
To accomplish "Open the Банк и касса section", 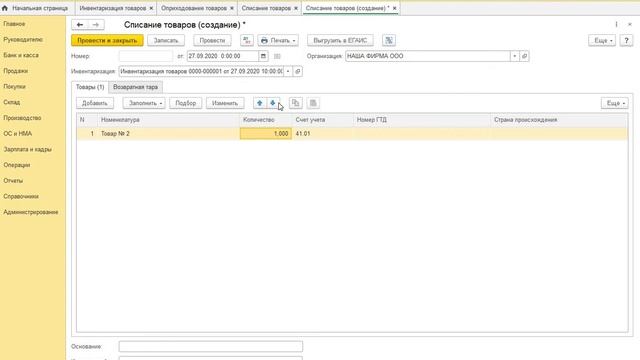I will tap(21, 55).
